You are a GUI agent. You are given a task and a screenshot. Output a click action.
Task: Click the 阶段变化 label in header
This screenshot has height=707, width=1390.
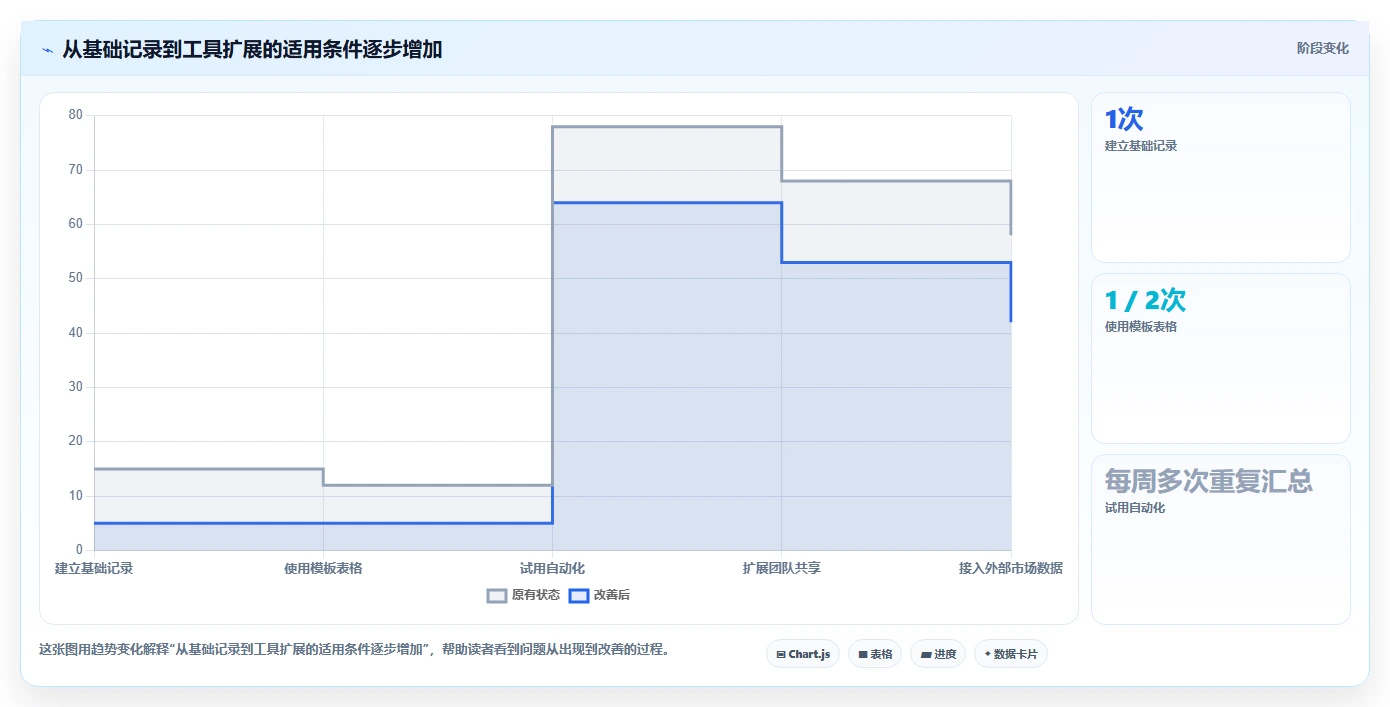coord(1323,48)
